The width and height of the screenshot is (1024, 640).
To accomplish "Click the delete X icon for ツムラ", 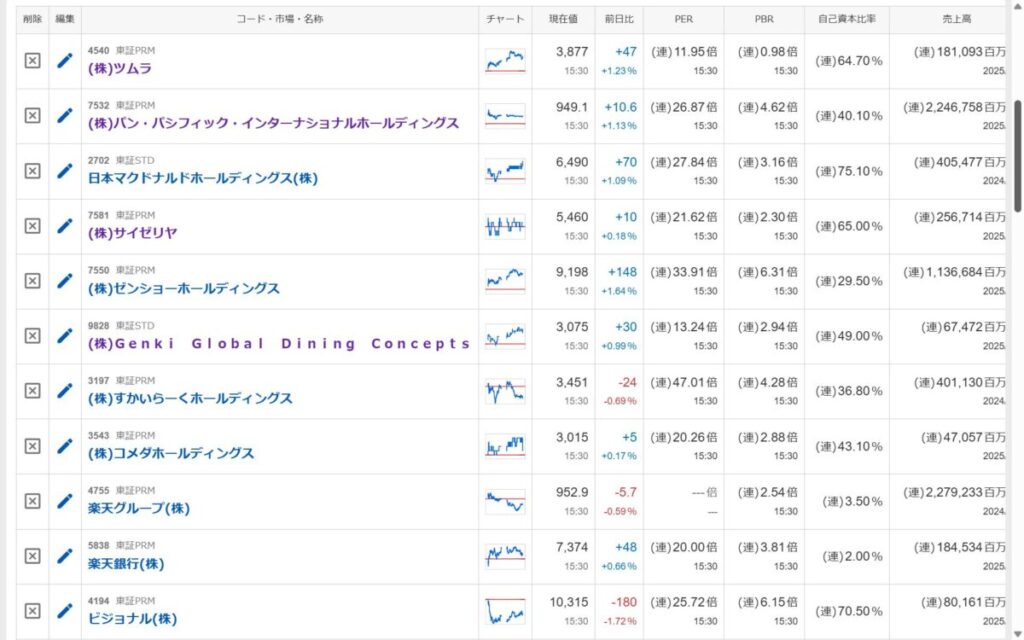I will click(32, 61).
